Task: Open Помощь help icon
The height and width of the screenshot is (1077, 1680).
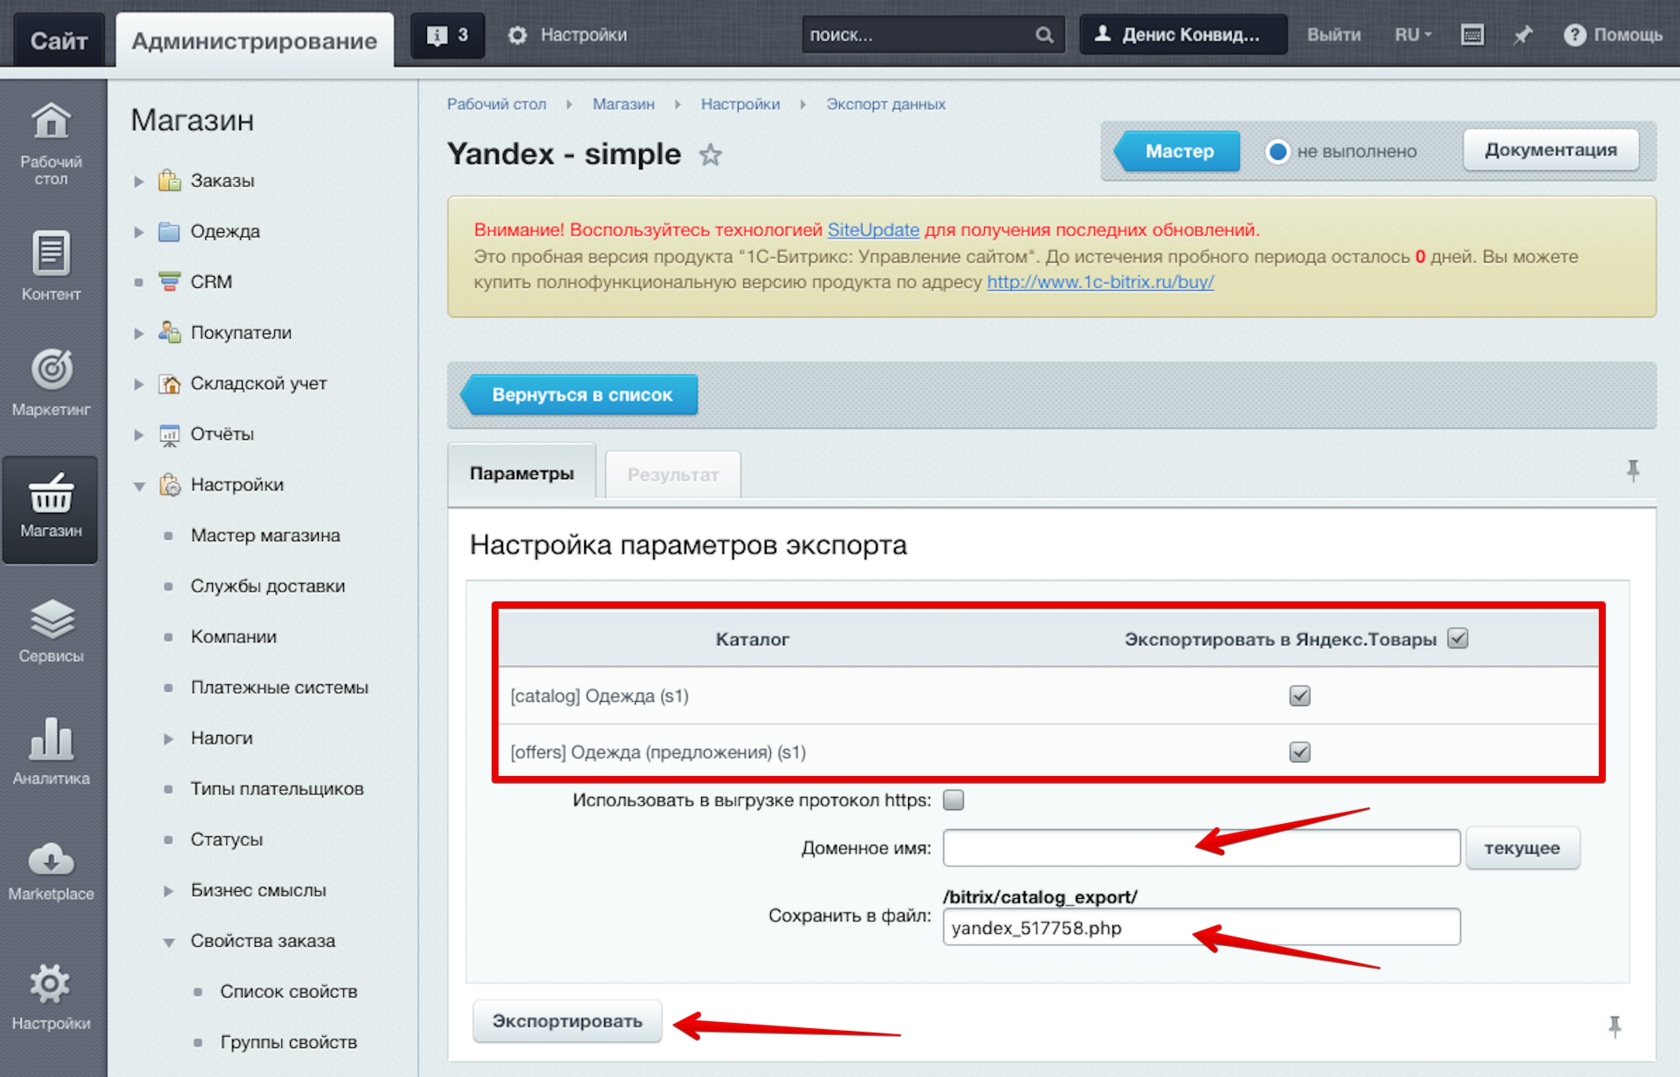Action: (x=1574, y=35)
